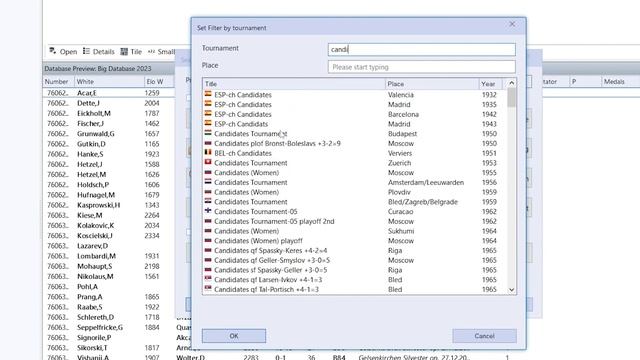This screenshot has height=360, width=640.
Task: Select Candidates Tournament-05 Curacao 1962
Action: (x=355, y=212)
